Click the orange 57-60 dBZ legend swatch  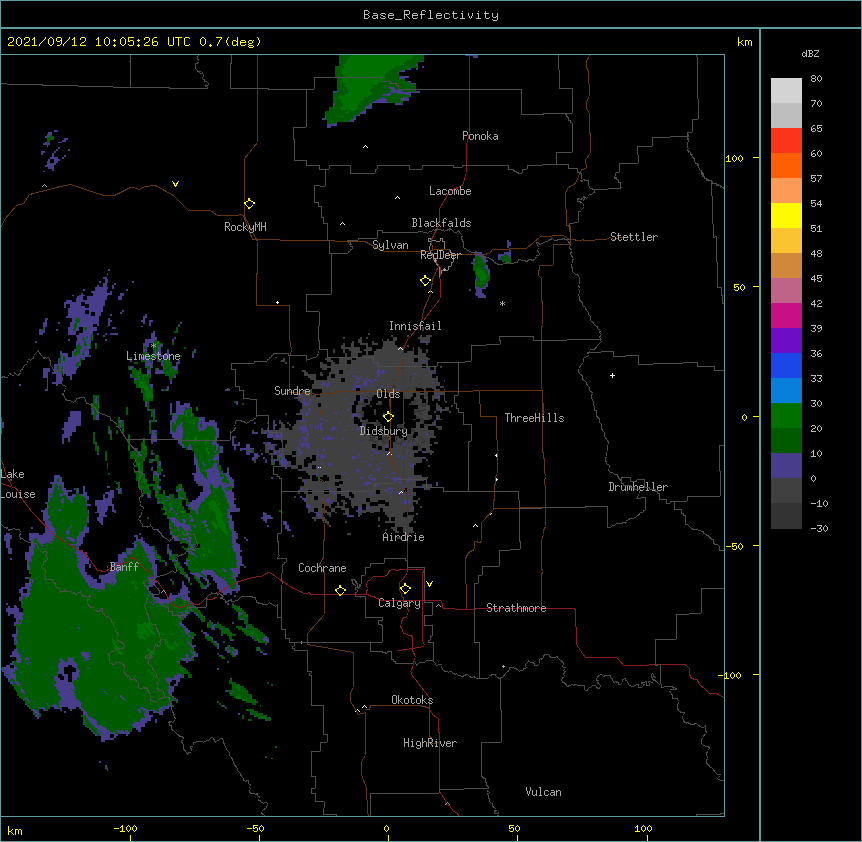[x=786, y=165]
